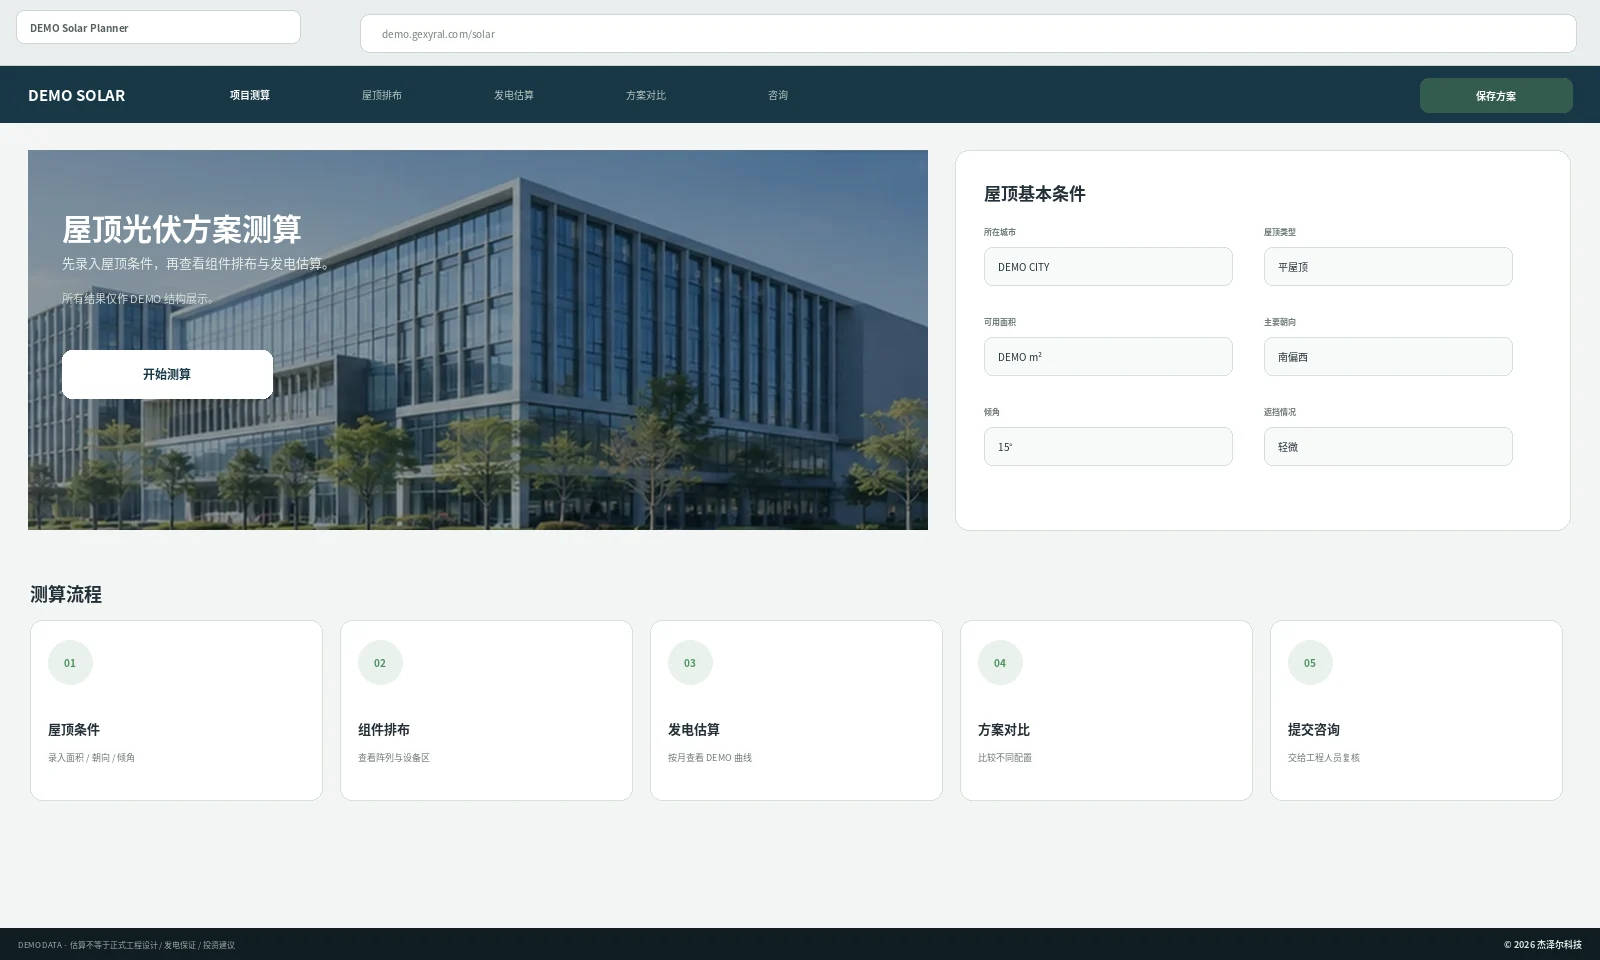This screenshot has height=960, width=1600.
Task: Select the 03 step number badge
Action: tap(690, 663)
